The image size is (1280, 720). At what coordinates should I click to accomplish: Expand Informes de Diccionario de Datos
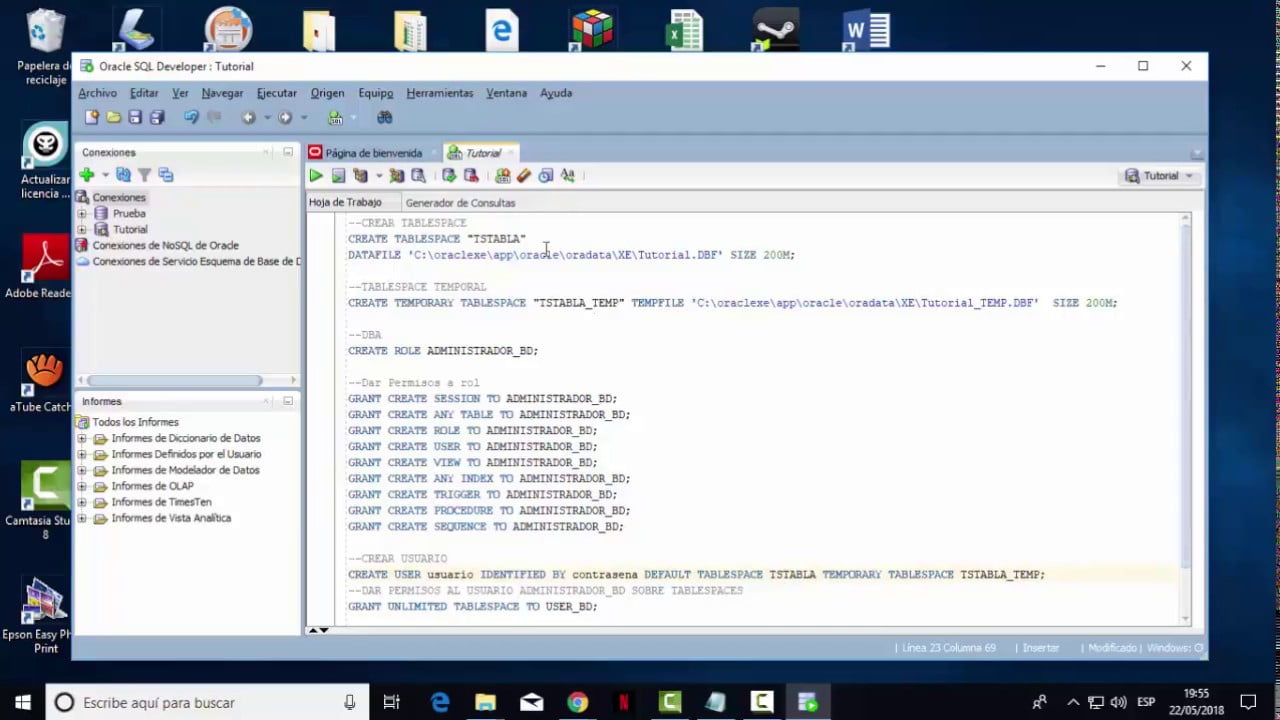pos(82,439)
